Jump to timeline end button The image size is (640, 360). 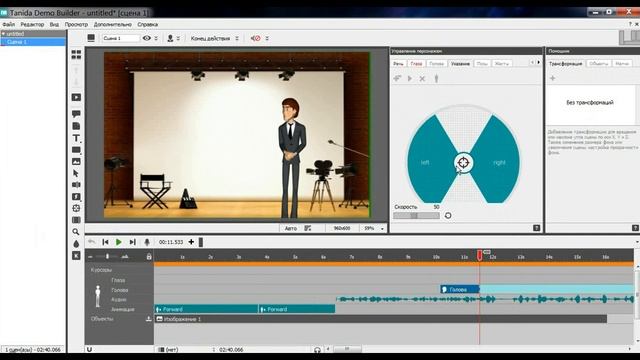(x=132, y=242)
